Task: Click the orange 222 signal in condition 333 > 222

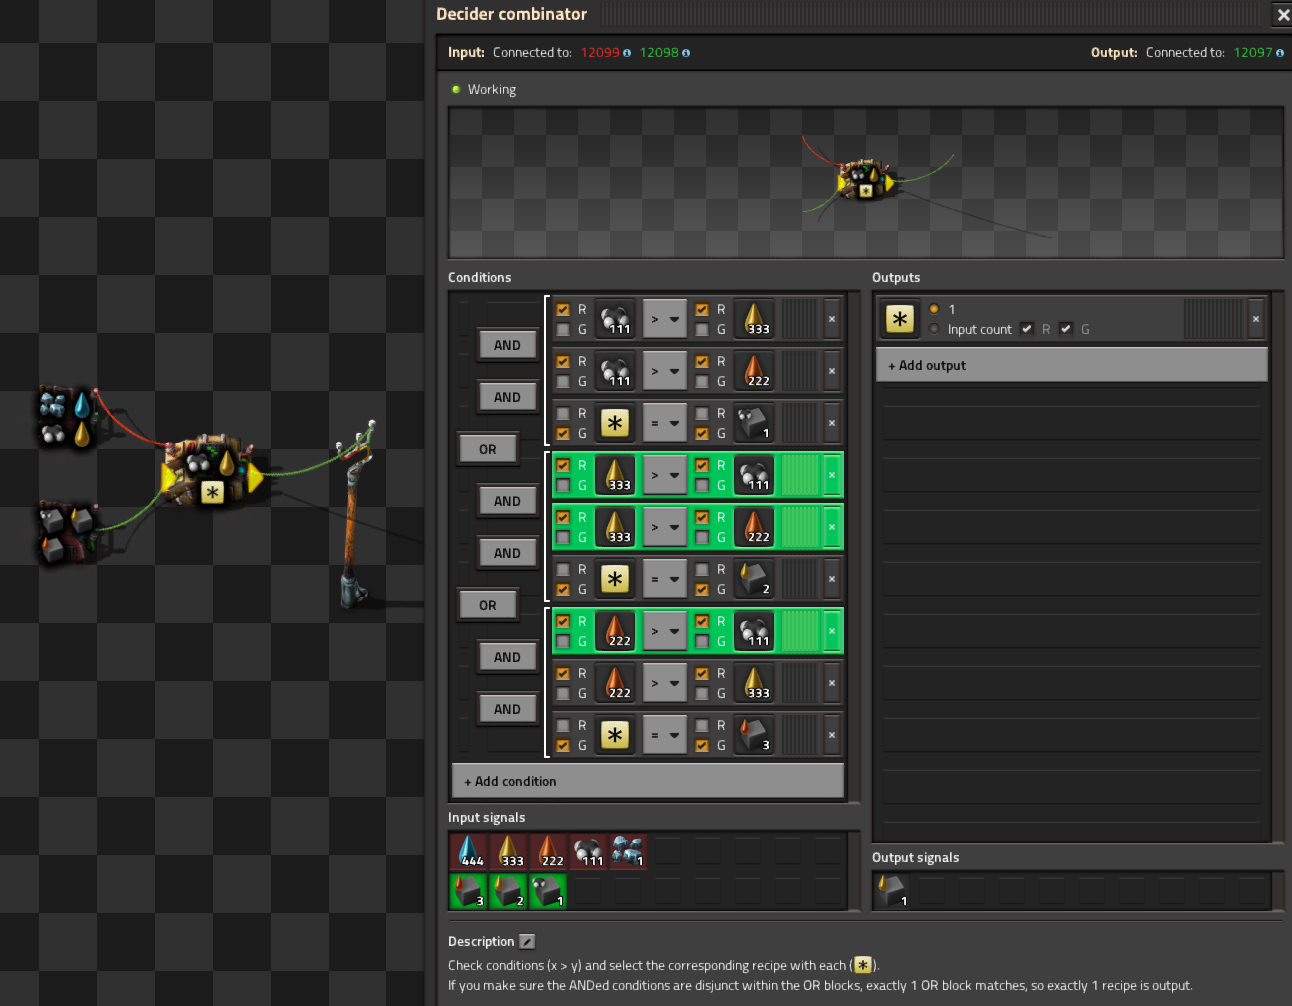Action: point(754,527)
